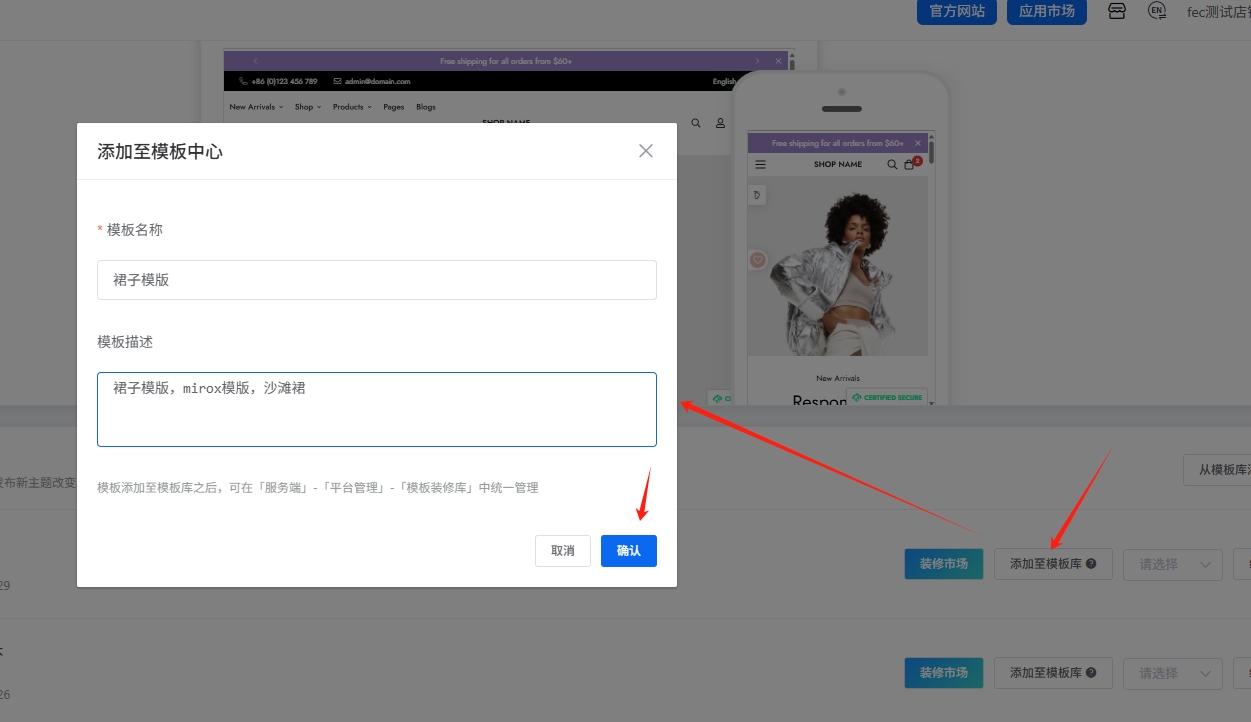1251x722 pixels.
Task: Click the heart wishlist icon in mobile preview
Action: point(758,260)
